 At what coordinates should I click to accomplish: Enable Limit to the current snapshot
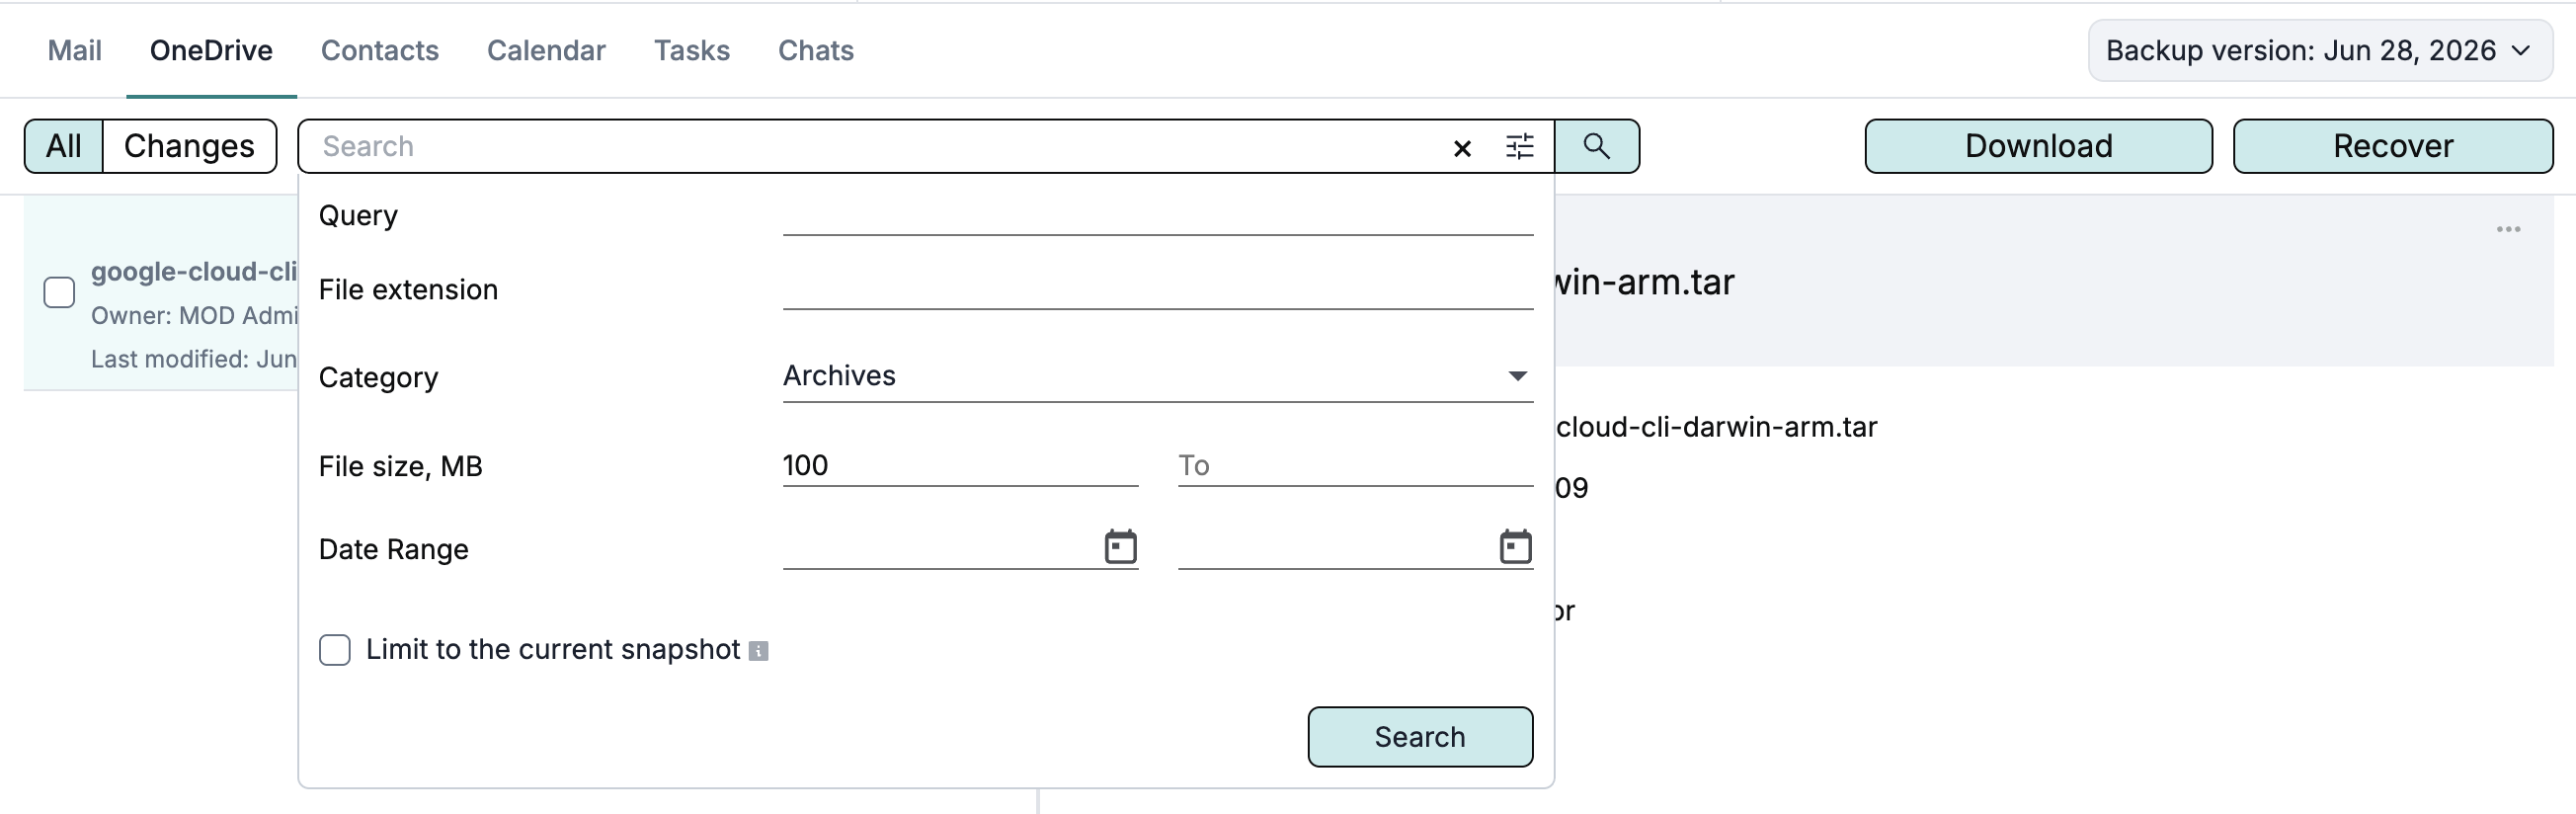click(x=335, y=650)
